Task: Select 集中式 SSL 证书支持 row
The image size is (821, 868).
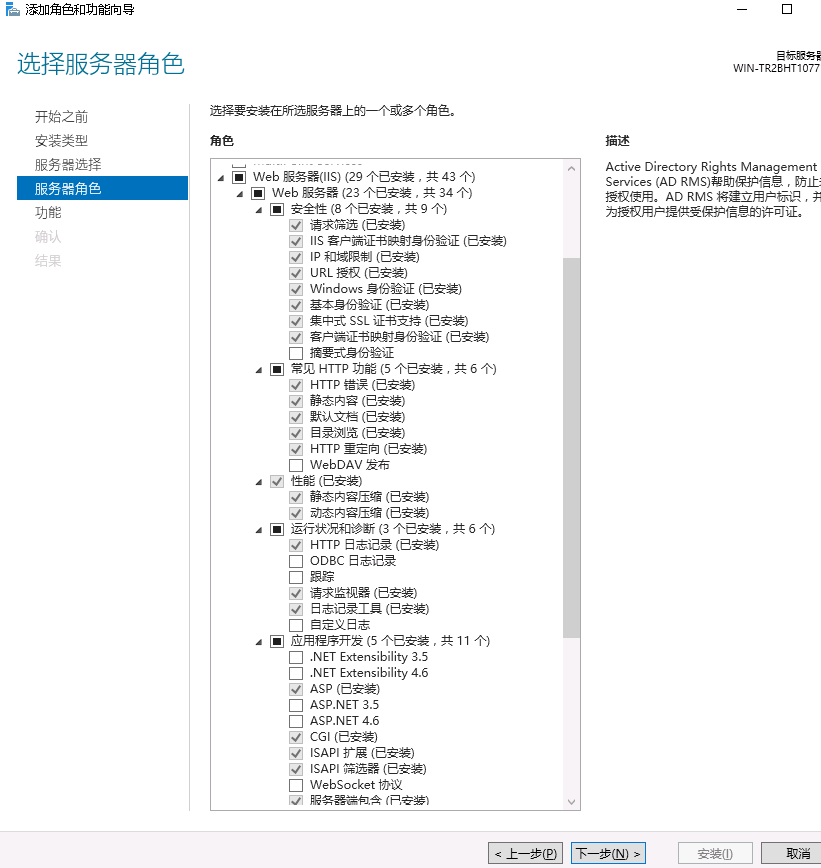Action: pos(389,321)
